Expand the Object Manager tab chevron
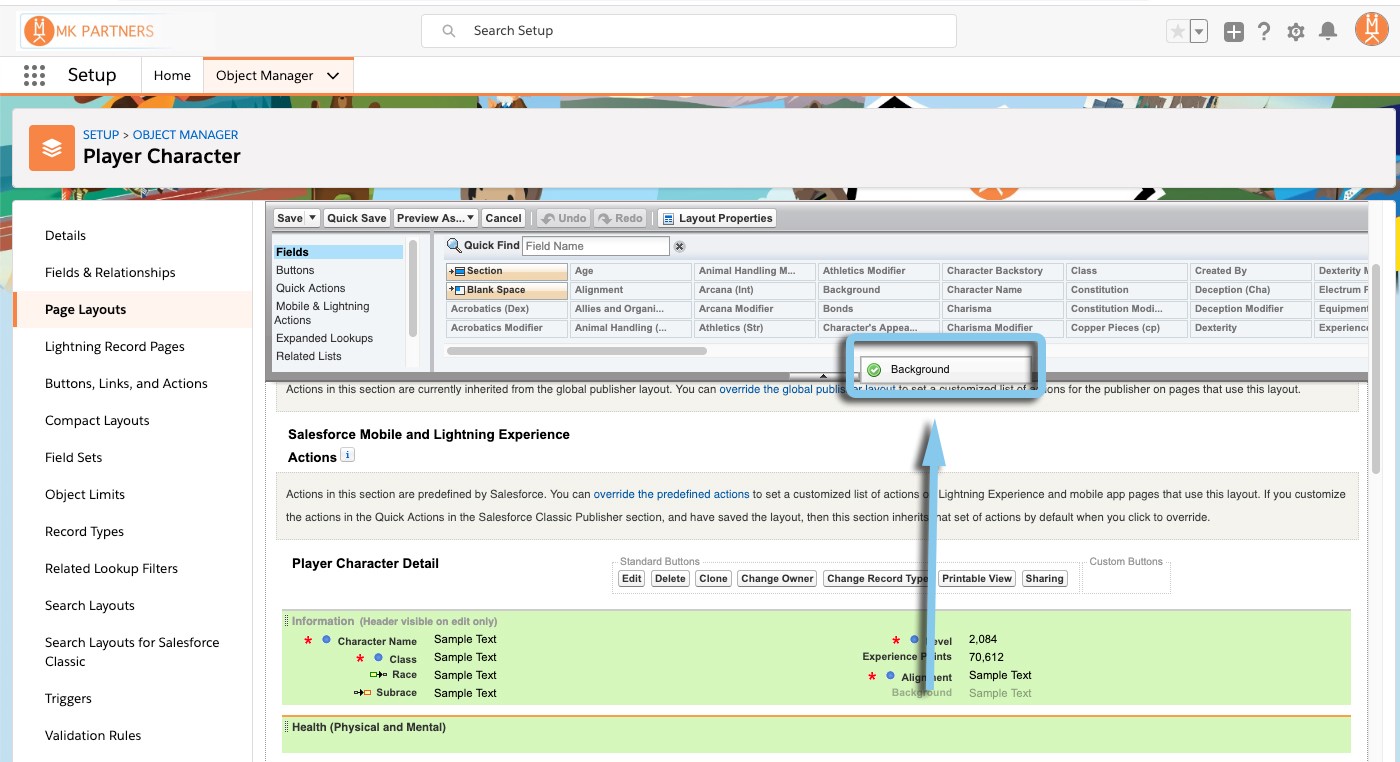The width and height of the screenshot is (1400, 762). pyautogui.click(x=334, y=75)
